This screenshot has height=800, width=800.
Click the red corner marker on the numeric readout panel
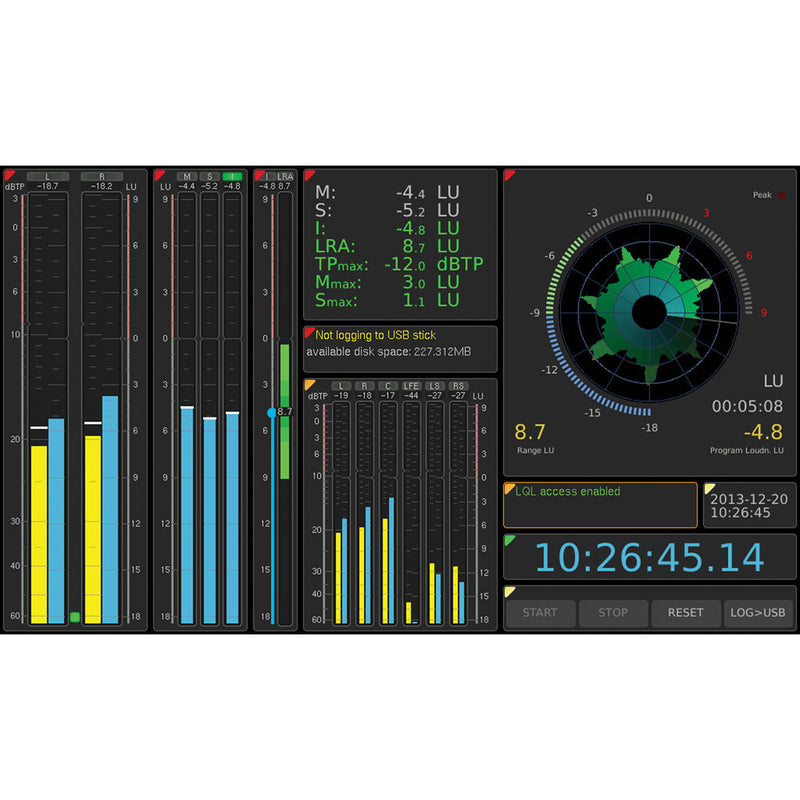309,174
